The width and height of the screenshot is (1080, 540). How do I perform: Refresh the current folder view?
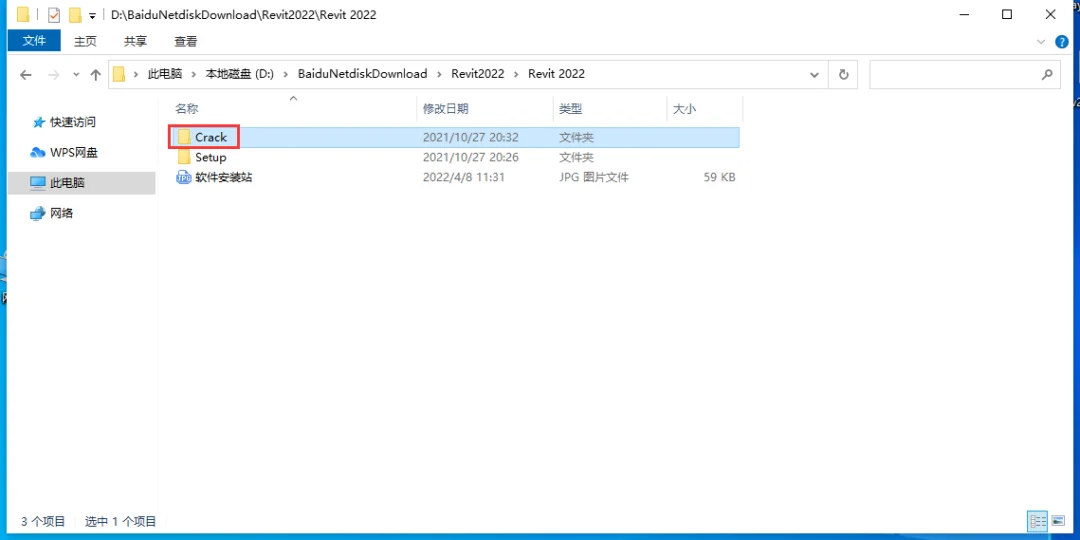(843, 74)
